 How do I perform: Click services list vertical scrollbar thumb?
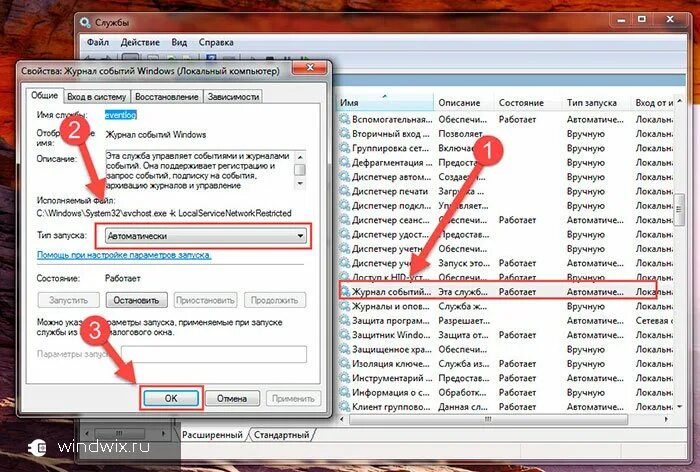click(679, 210)
